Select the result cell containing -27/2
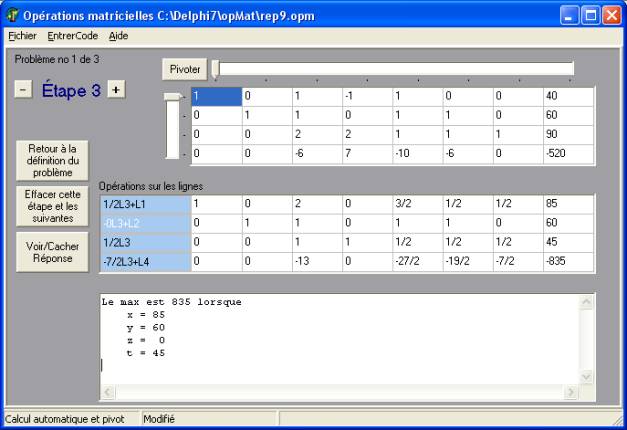The height and width of the screenshot is (430, 627). [417, 262]
